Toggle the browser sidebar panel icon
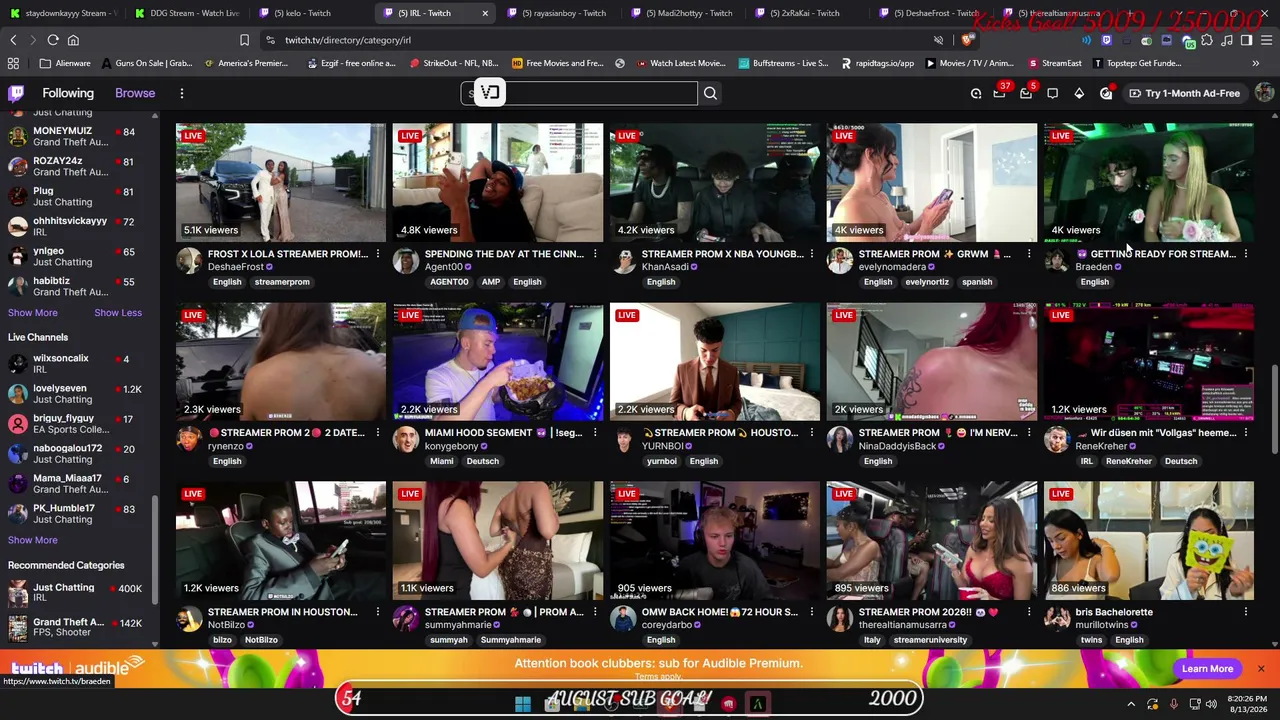1280x720 pixels. 1246,40
